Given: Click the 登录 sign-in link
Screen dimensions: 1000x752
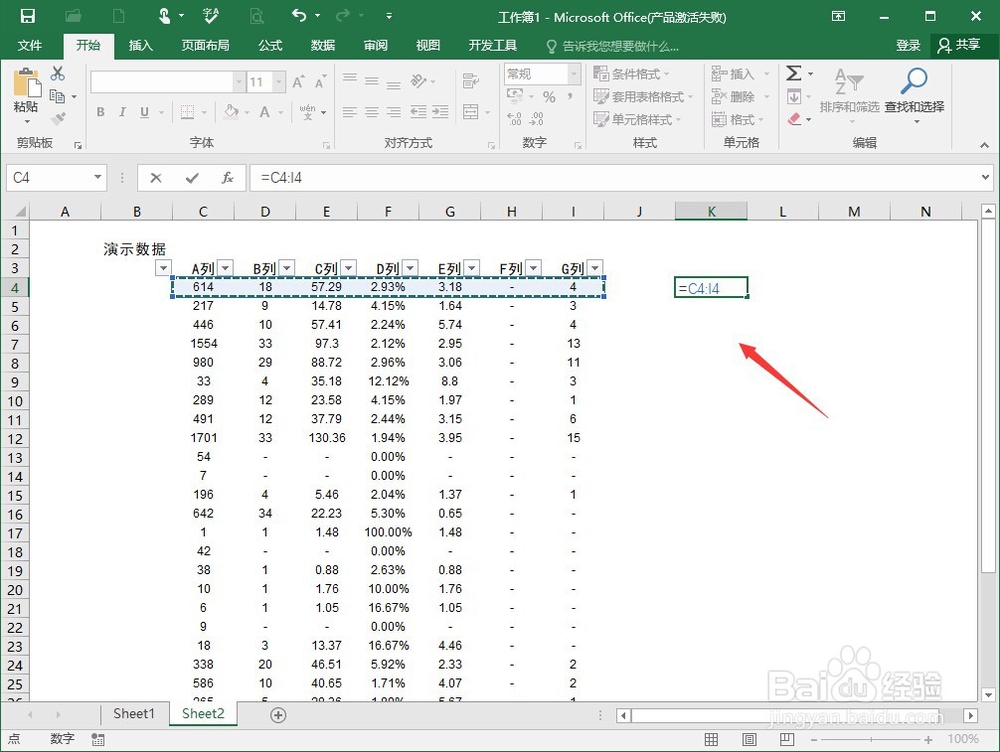Looking at the screenshot, I should coord(907,45).
